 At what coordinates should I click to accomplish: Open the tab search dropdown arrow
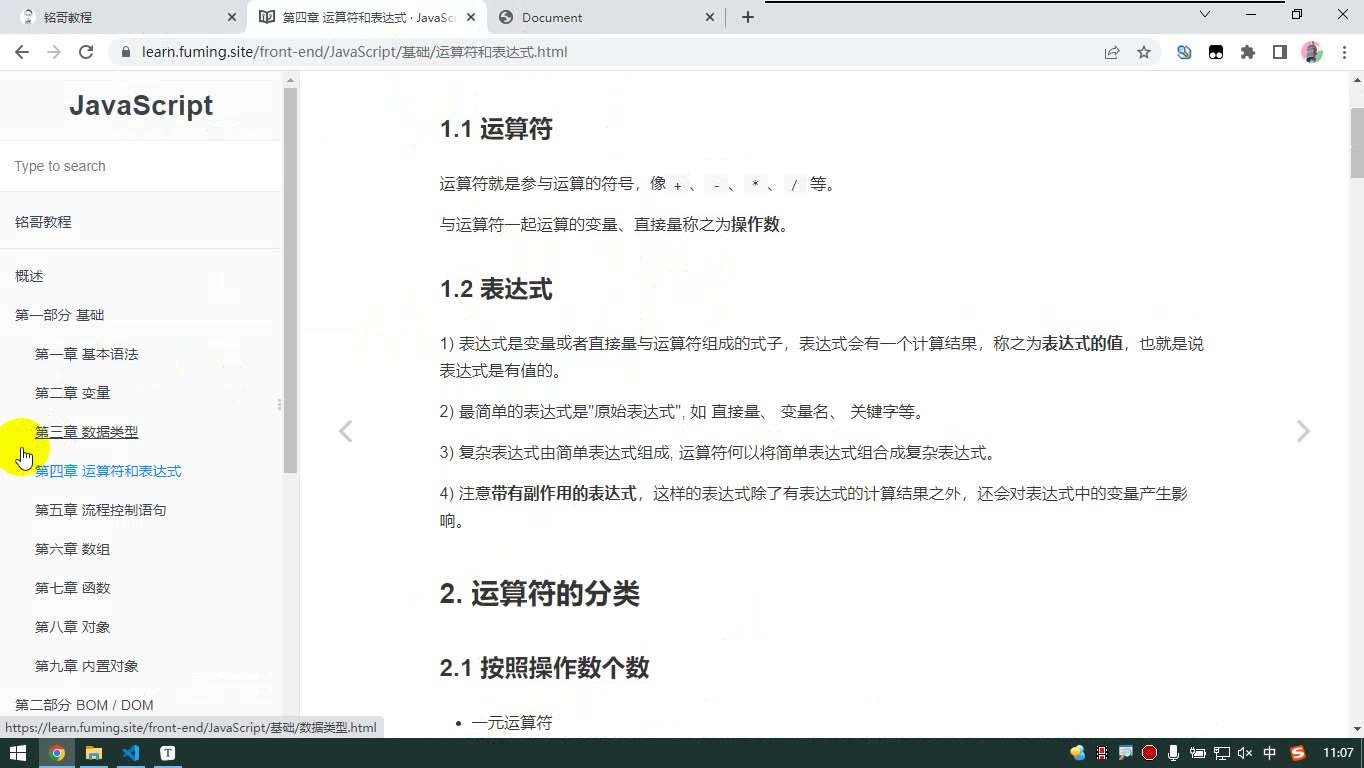pos(1205,15)
